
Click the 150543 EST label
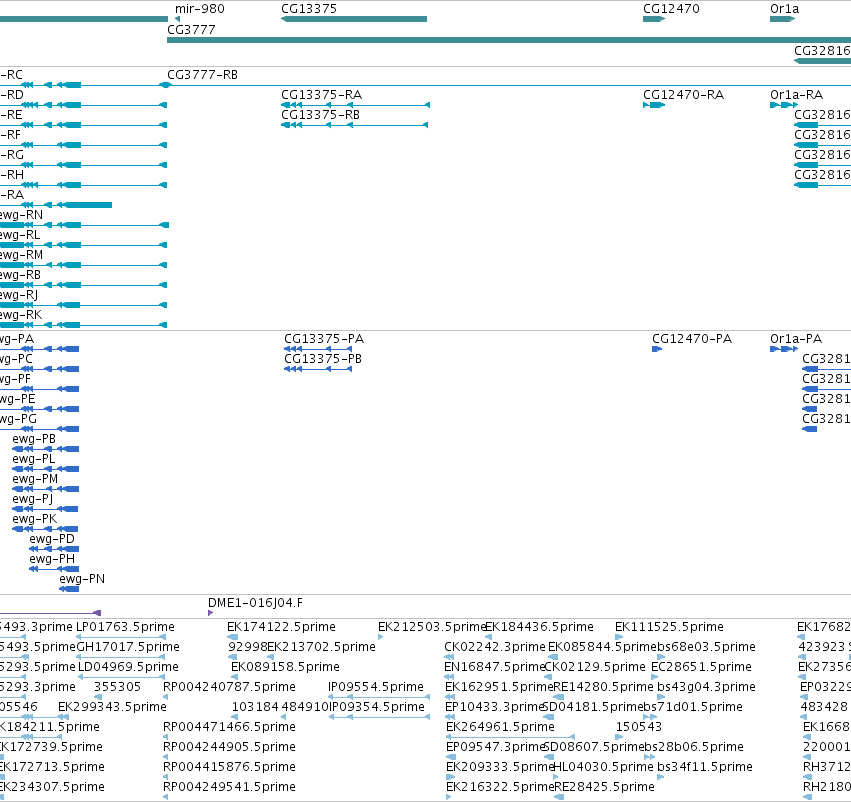coord(639,728)
